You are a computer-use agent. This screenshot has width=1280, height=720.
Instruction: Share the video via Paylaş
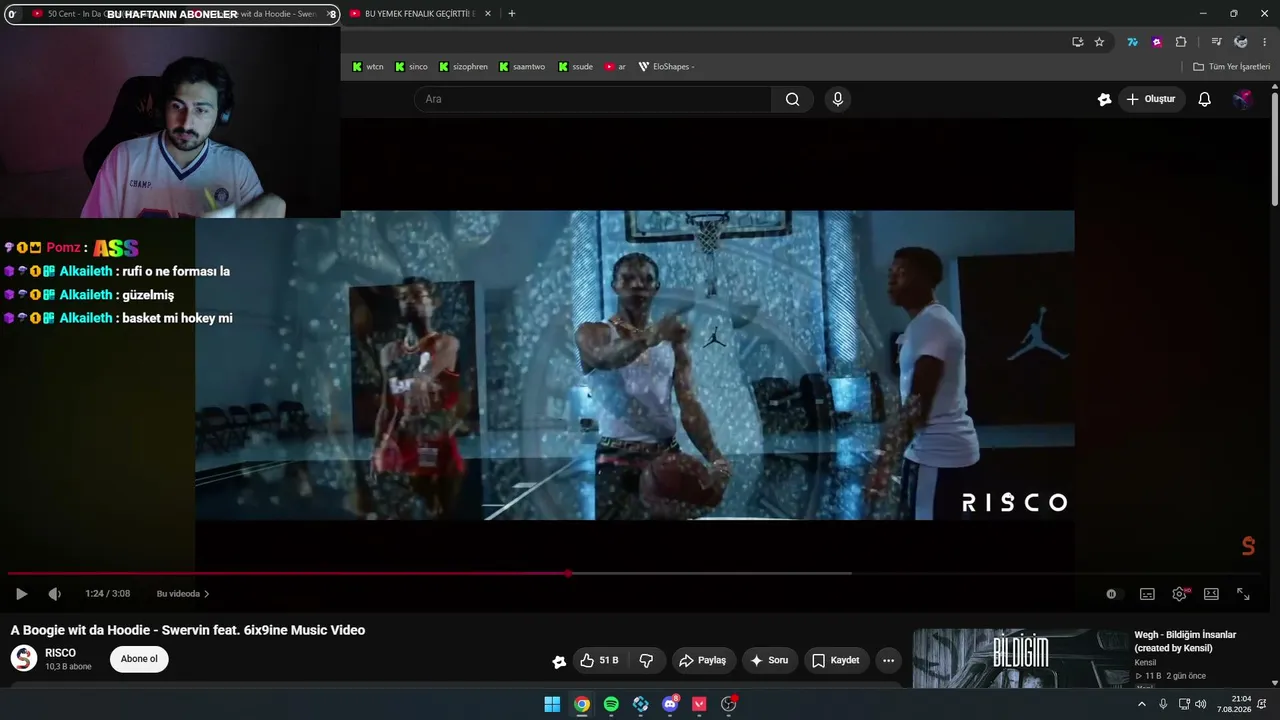pyautogui.click(x=703, y=660)
